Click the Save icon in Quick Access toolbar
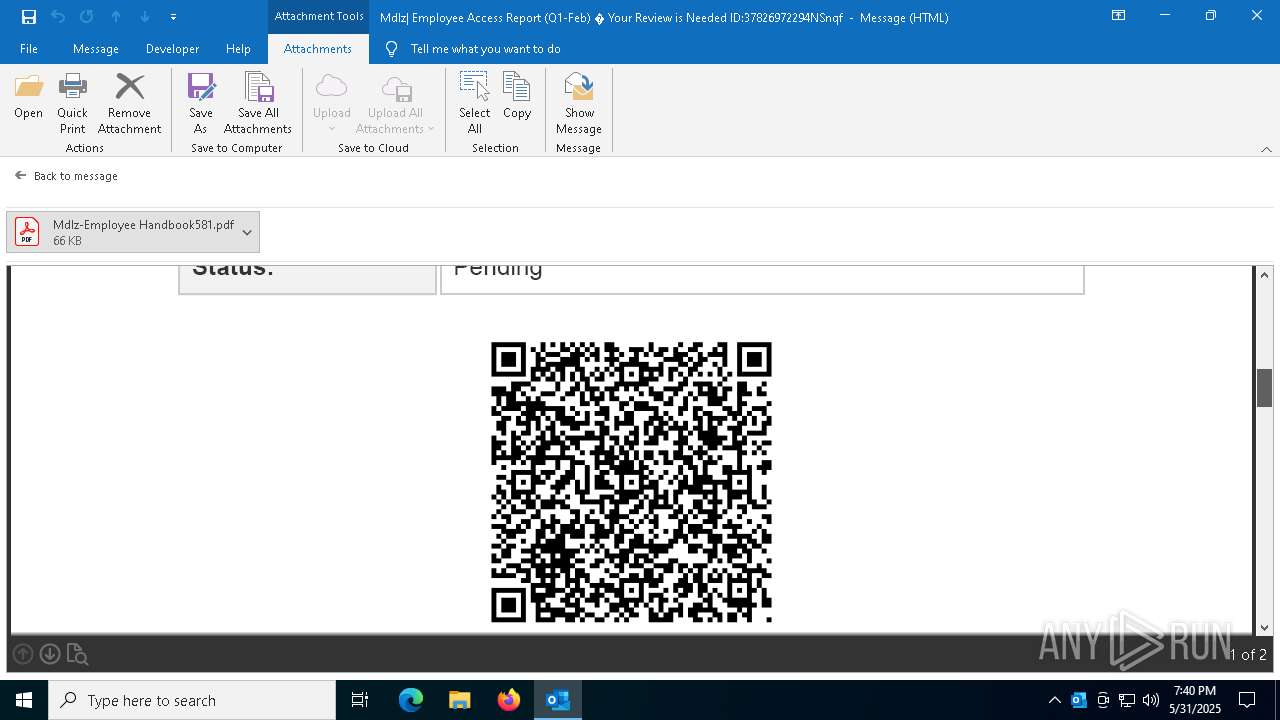 click(29, 17)
